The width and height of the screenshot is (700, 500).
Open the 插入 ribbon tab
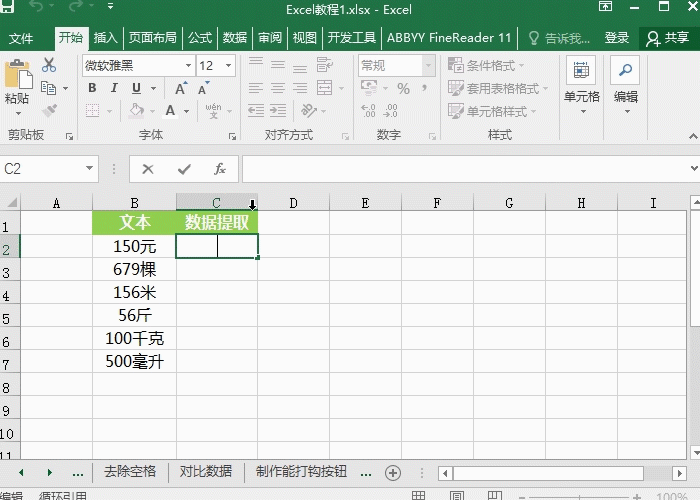(x=105, y=38)
